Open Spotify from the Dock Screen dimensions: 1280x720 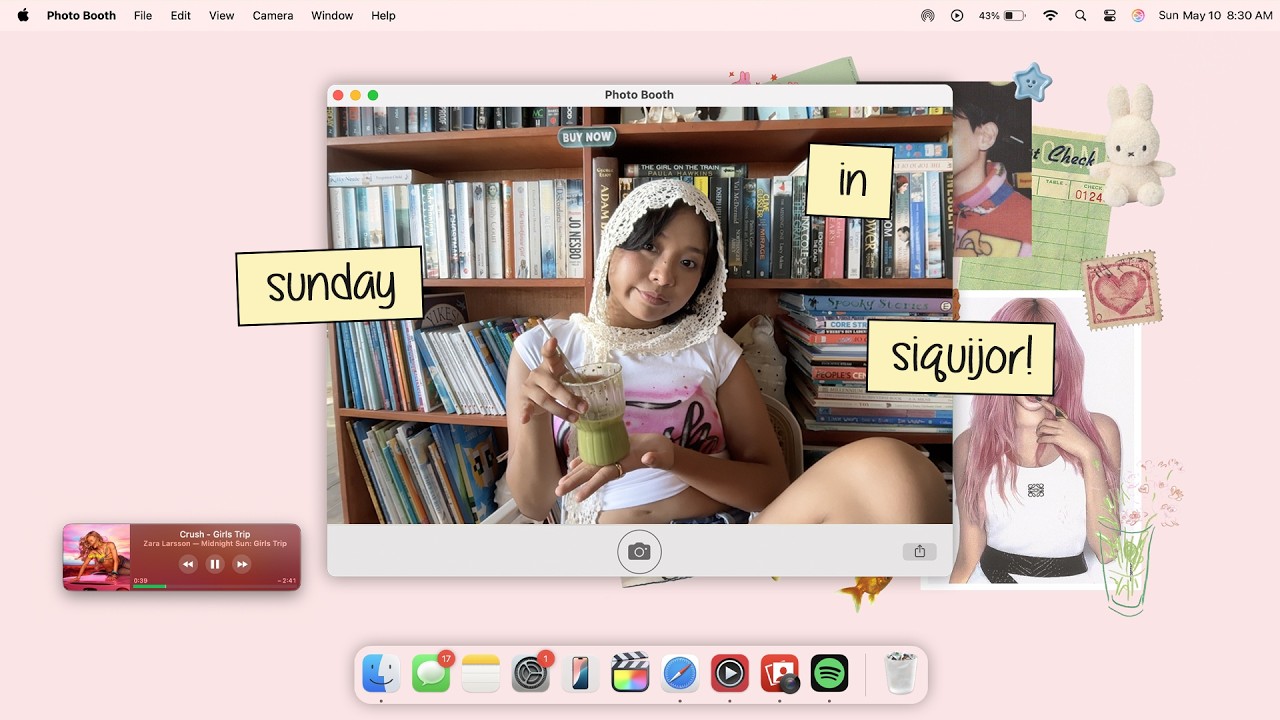(x=830, y=673)
